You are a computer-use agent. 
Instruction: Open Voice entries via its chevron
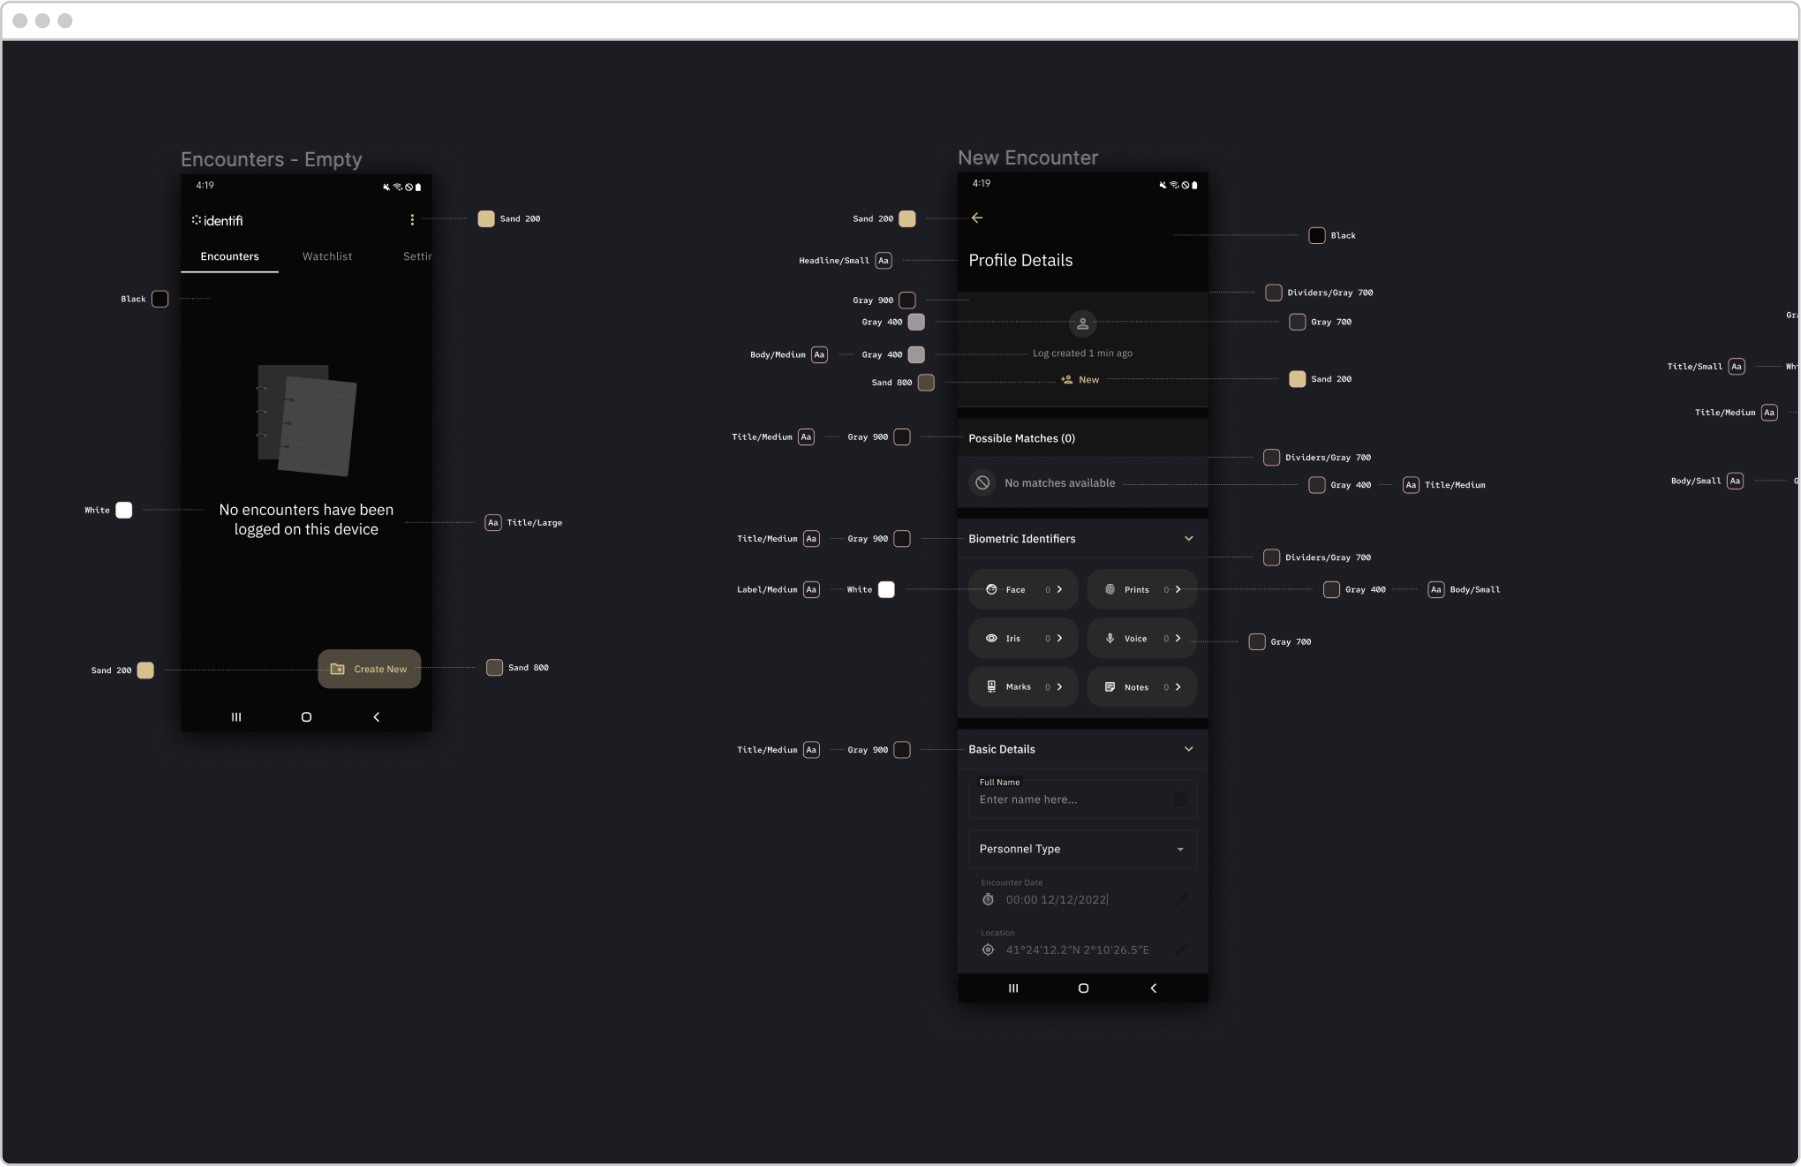click(1178, 638)
